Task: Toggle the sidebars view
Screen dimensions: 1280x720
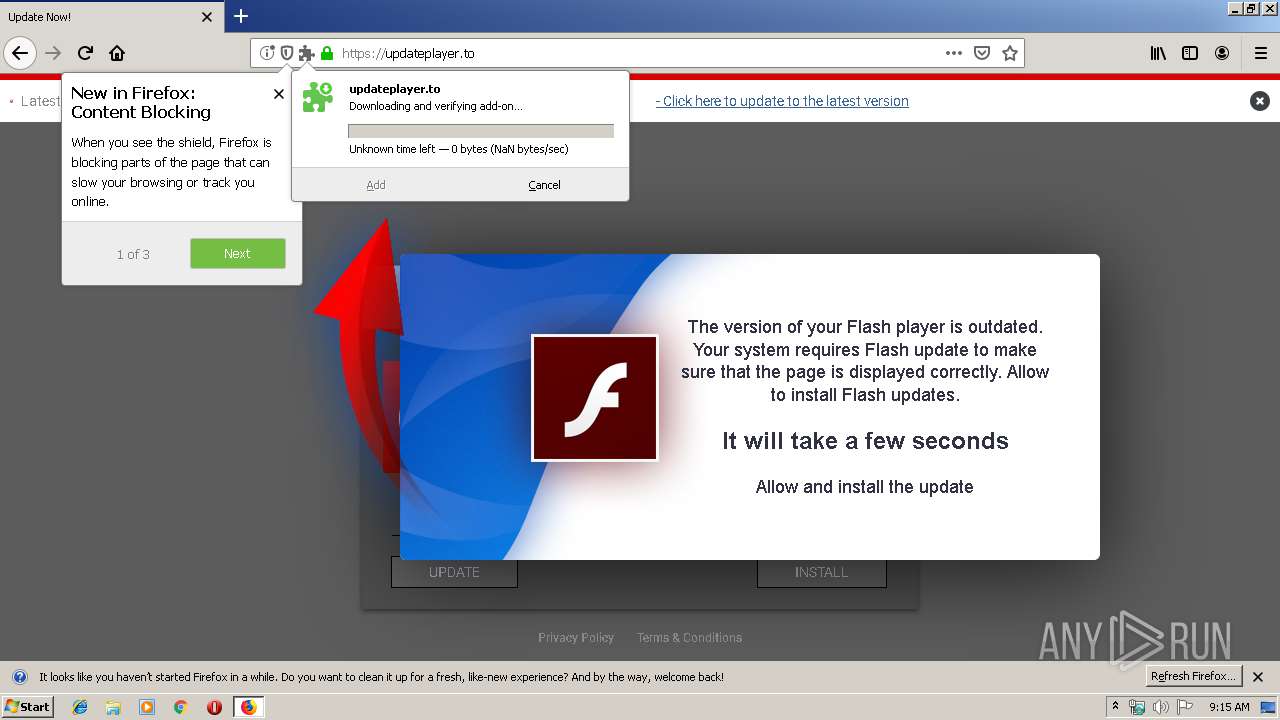Action: point(1190,53)
